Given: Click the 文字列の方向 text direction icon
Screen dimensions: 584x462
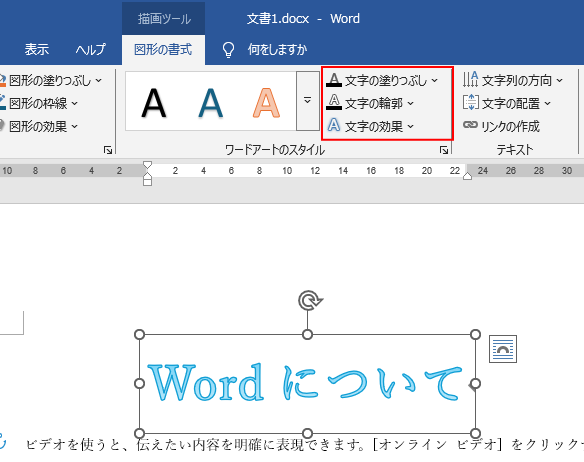Looking at the screenshot, I should pyautogui.click(x=470, y=80).
